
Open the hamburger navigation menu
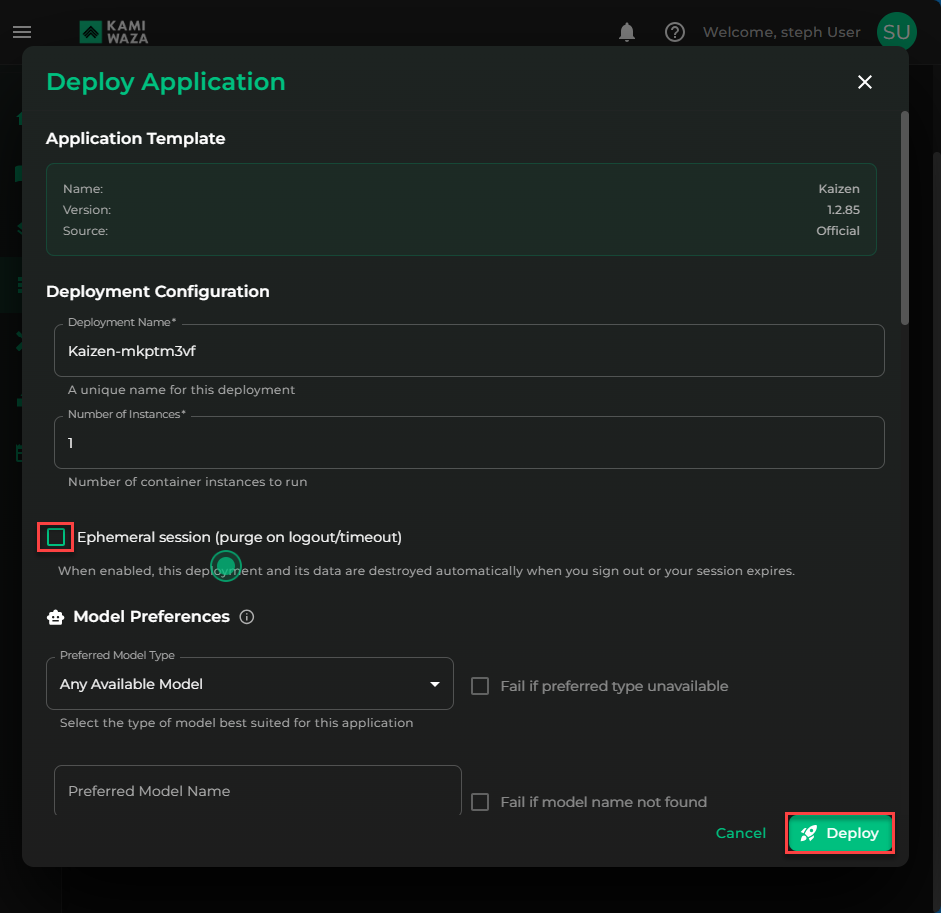22,32
